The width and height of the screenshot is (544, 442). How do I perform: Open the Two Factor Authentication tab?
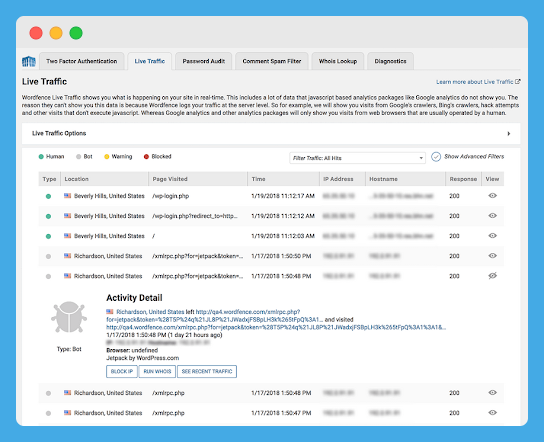(82, 61)
